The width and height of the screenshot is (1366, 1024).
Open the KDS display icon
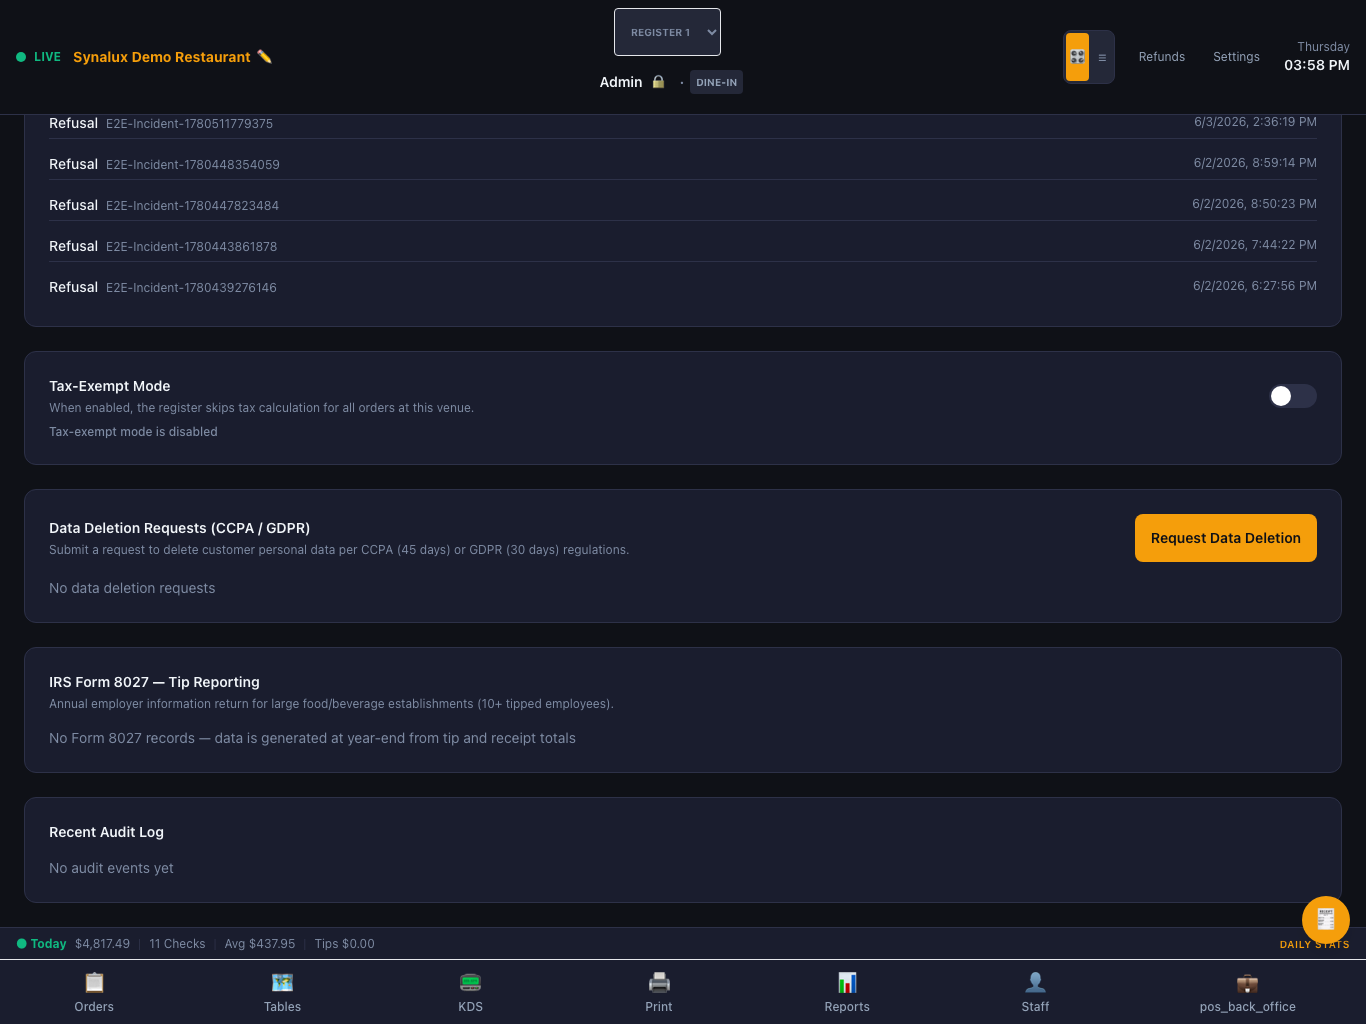point(470,982)
